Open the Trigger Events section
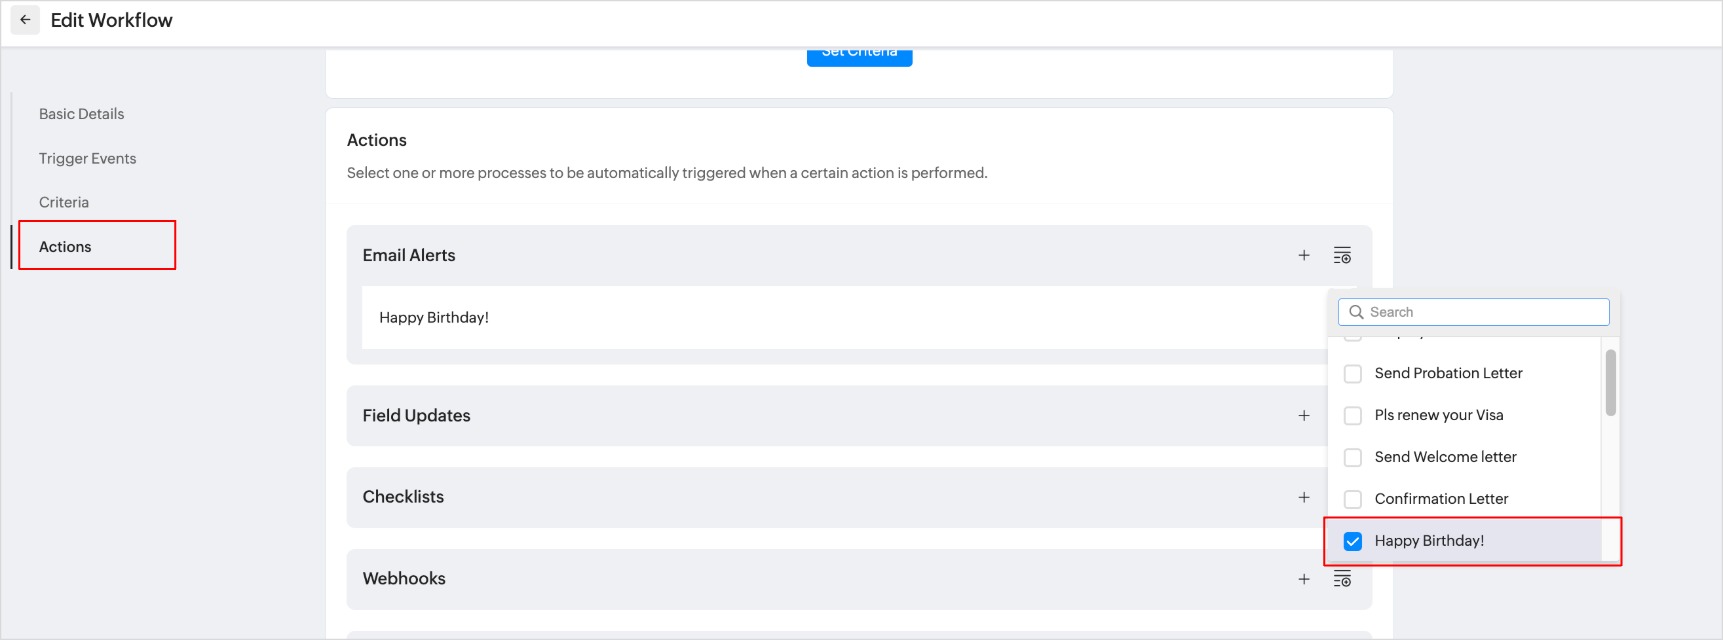The image size is (1723, 640). pos(88,158)
